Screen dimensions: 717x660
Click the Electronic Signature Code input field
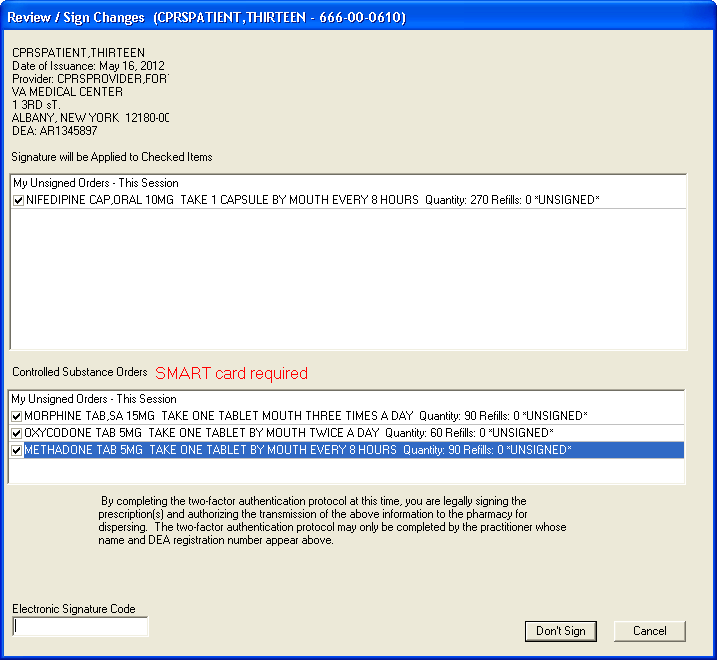coord(80,627)
